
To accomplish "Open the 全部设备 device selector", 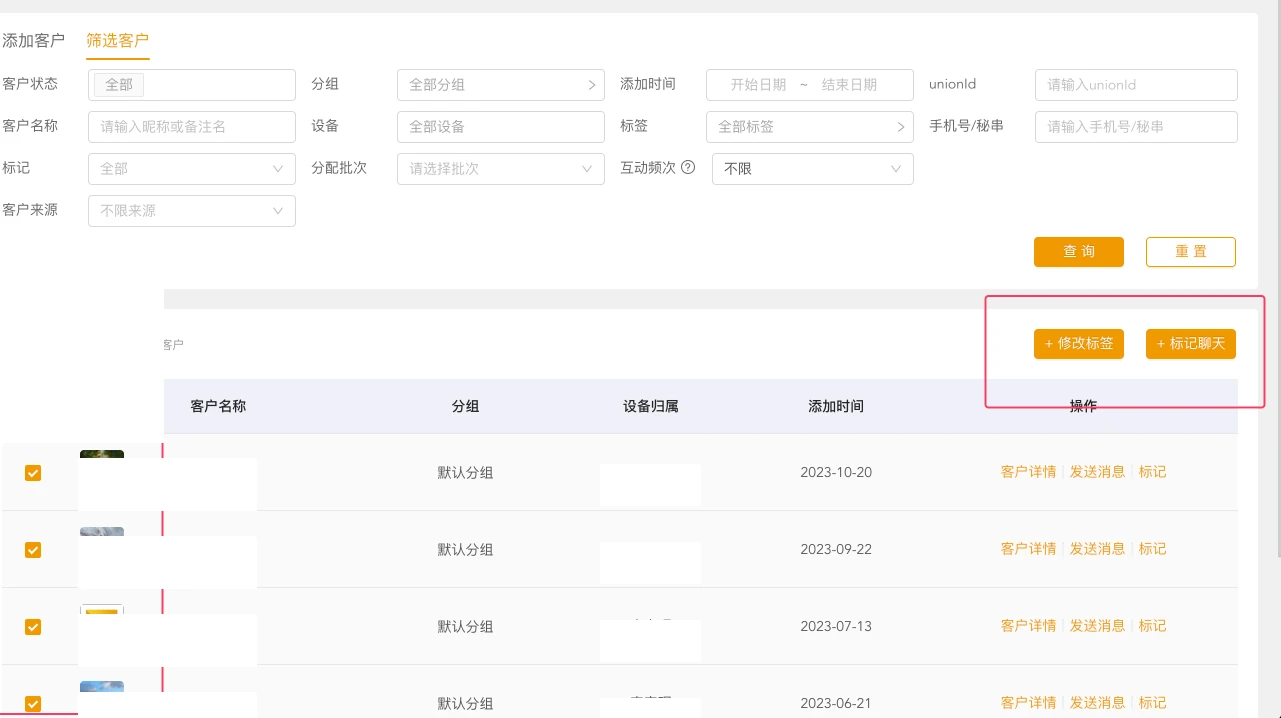I will 500,127.
